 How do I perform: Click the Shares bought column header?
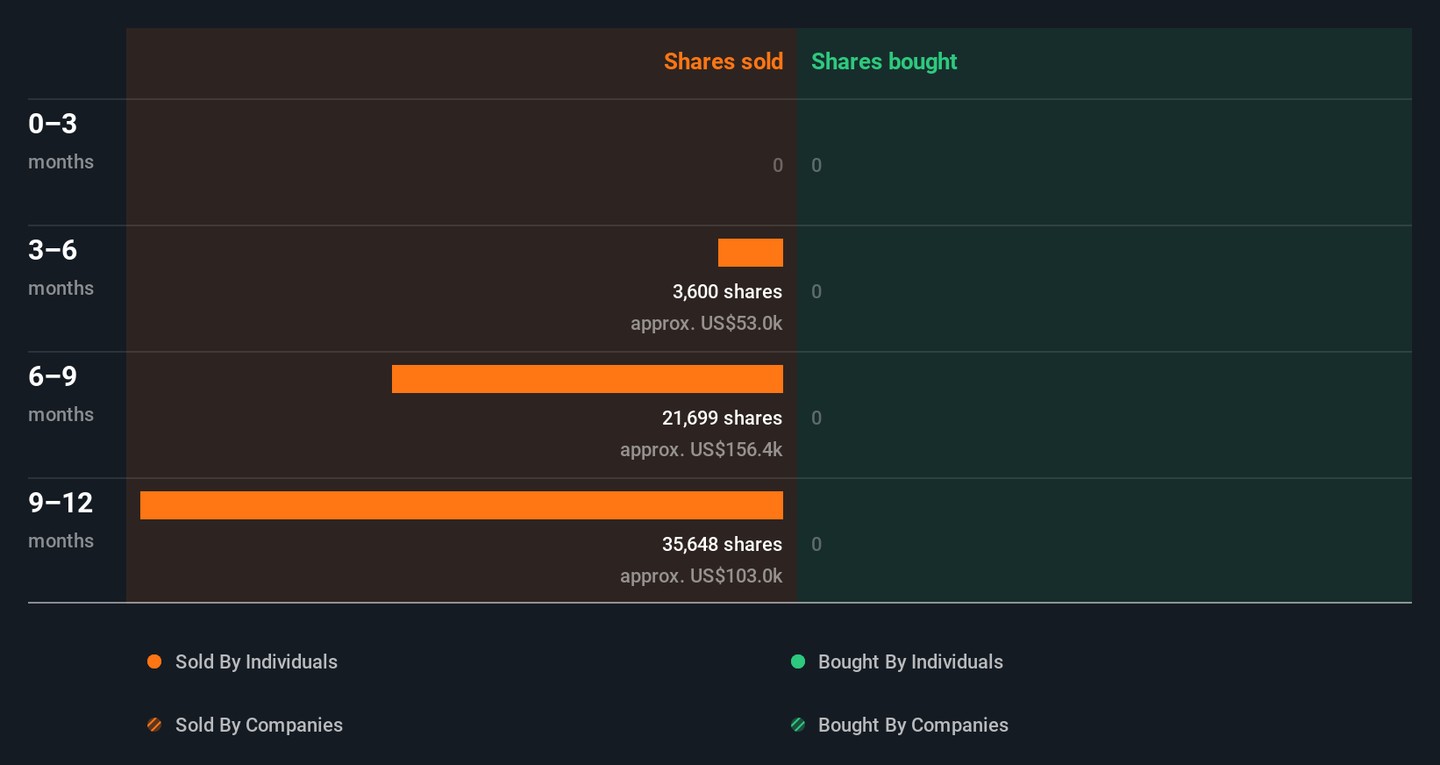884,62
